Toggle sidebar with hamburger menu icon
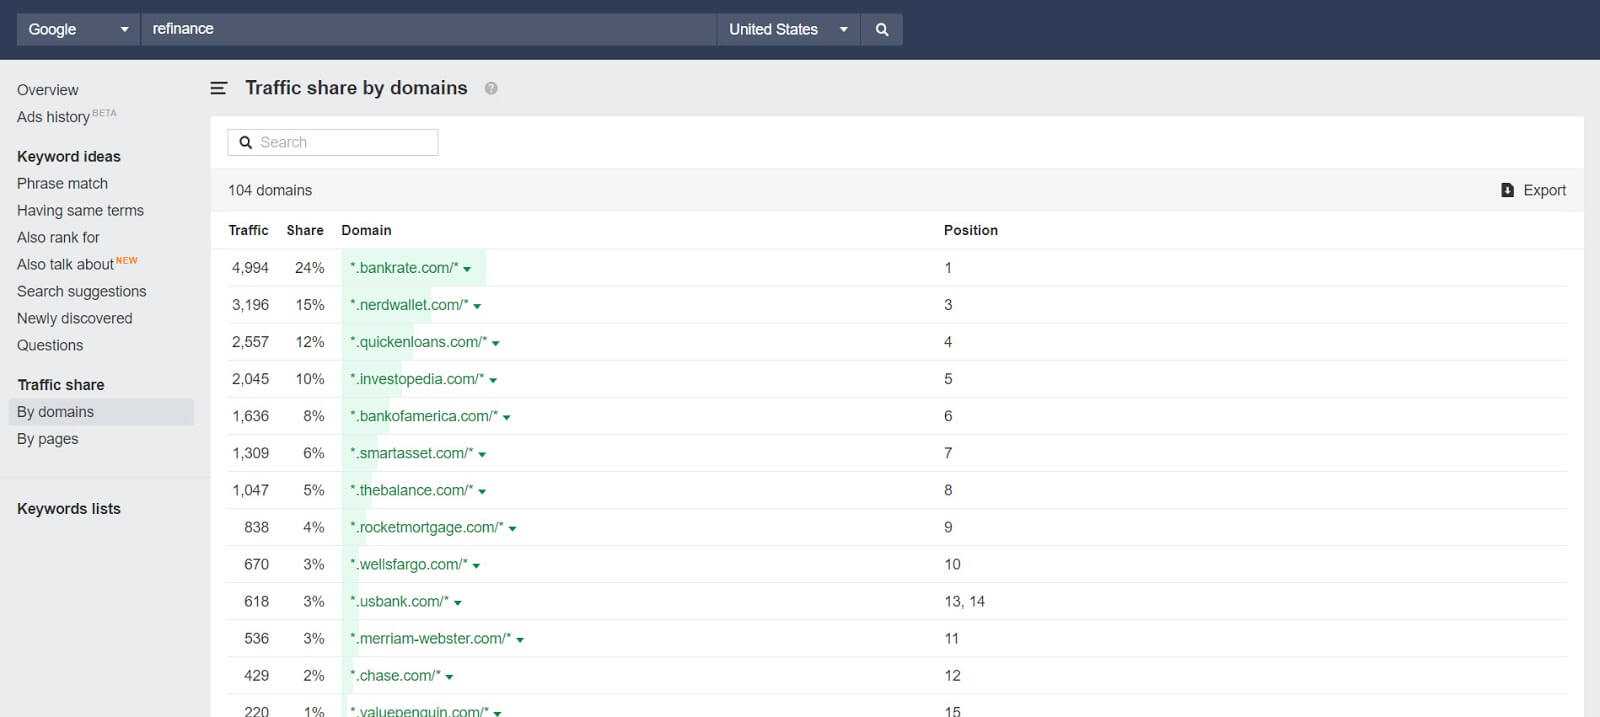This screenshot has width=1600, height=717. 219,88
